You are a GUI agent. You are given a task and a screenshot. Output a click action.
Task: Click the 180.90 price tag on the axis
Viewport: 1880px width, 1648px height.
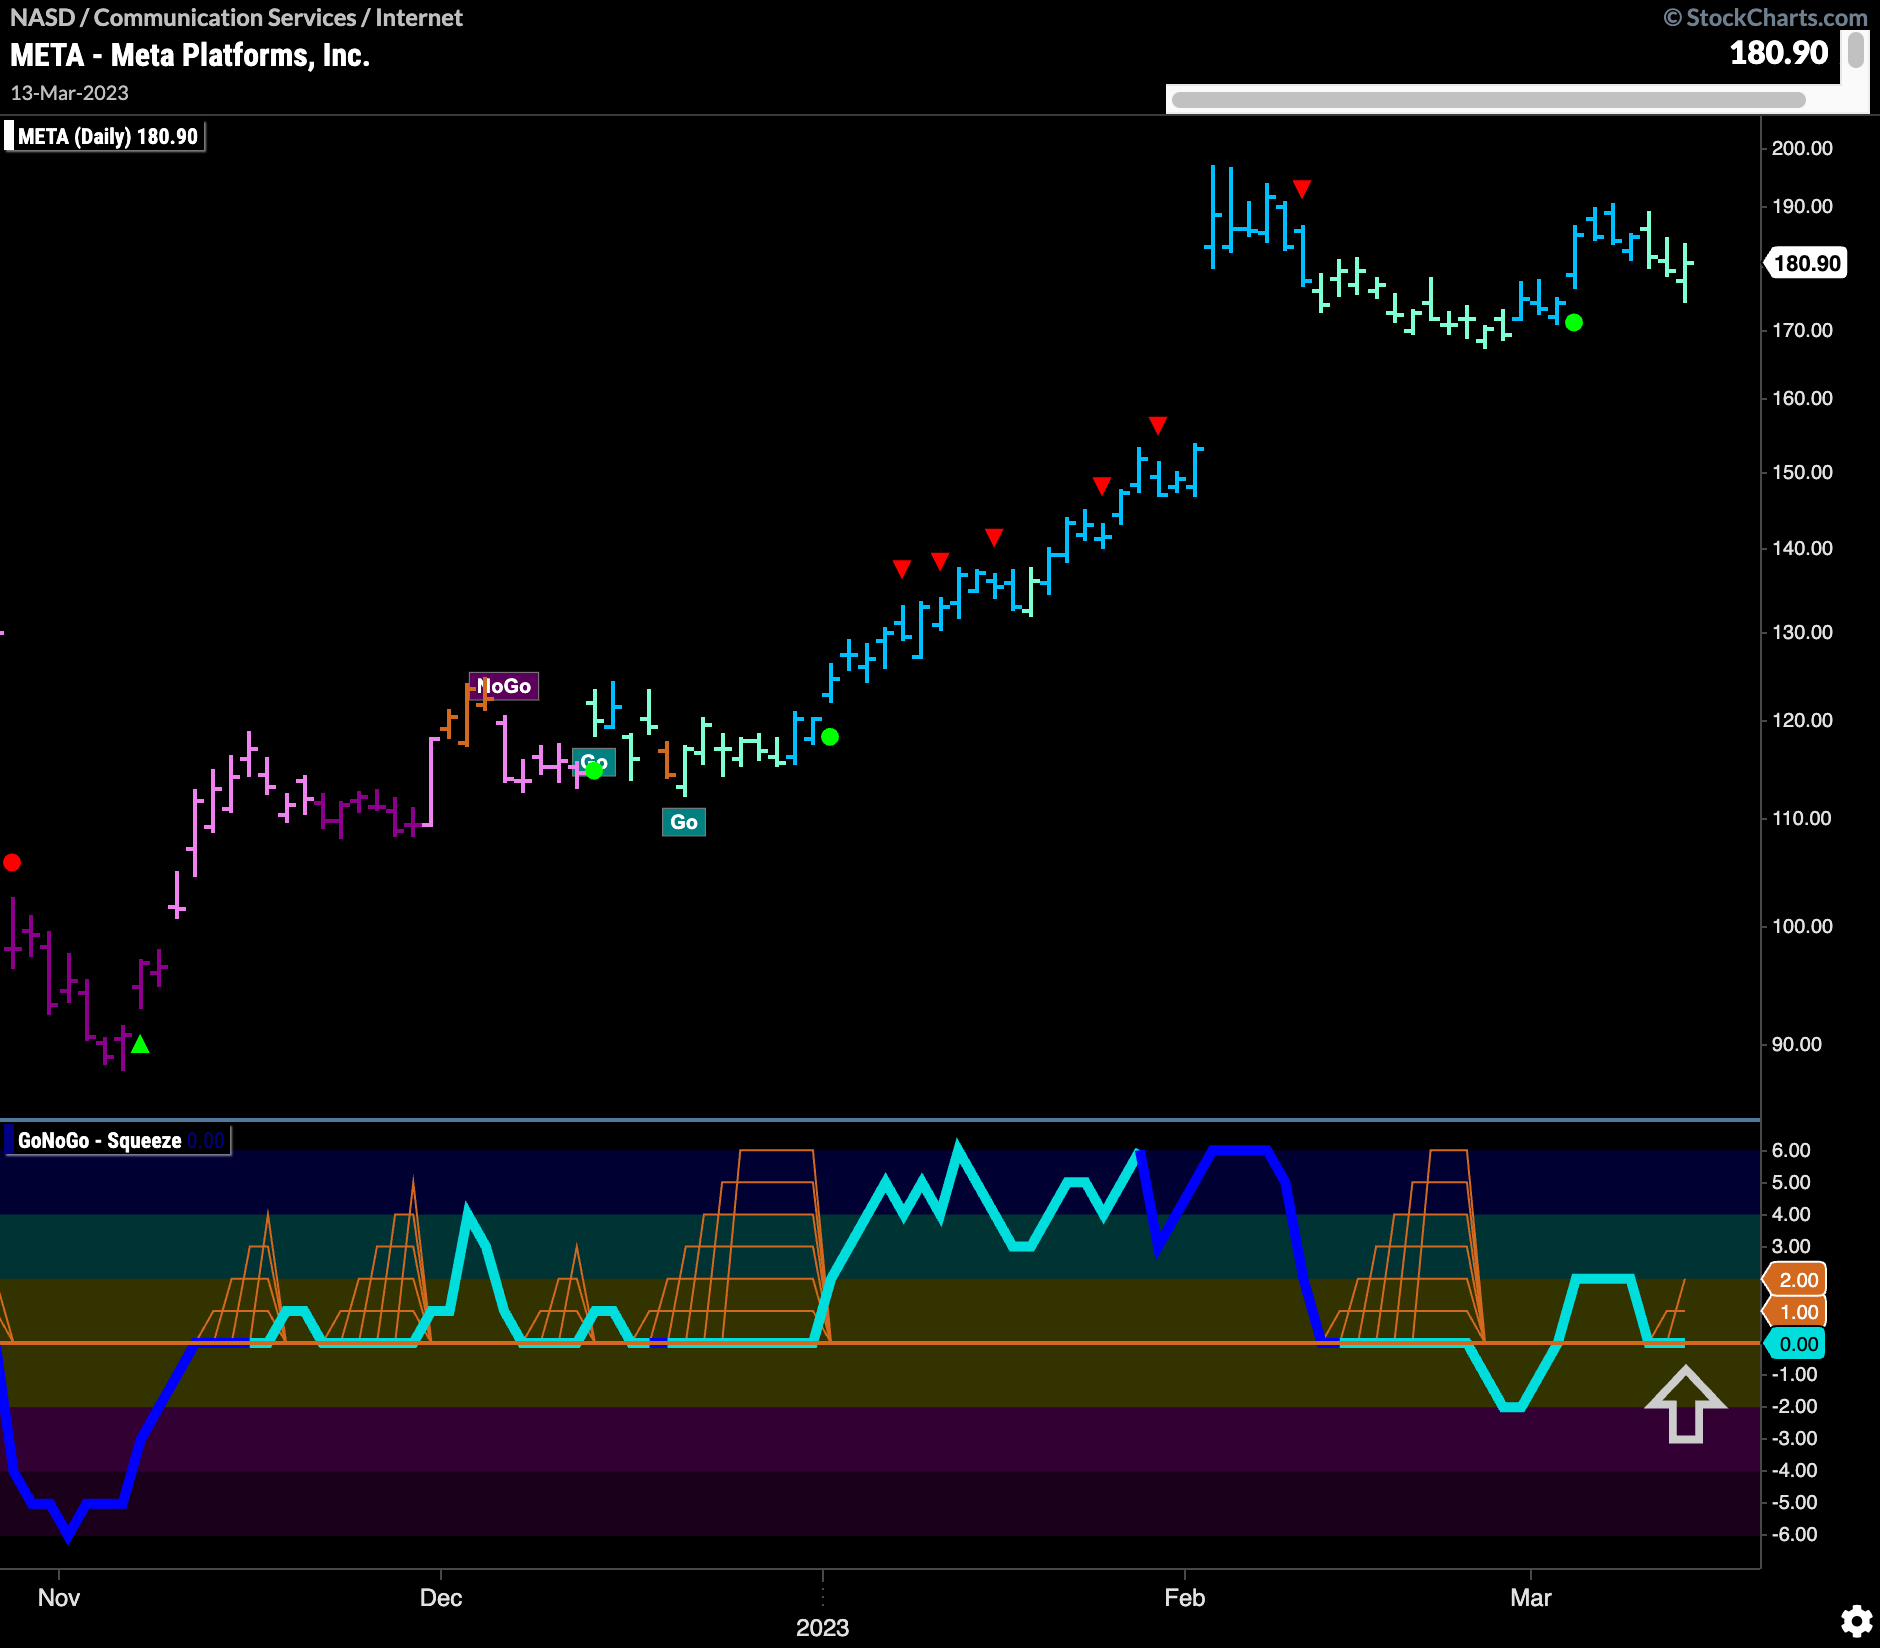pos(1806,263)
